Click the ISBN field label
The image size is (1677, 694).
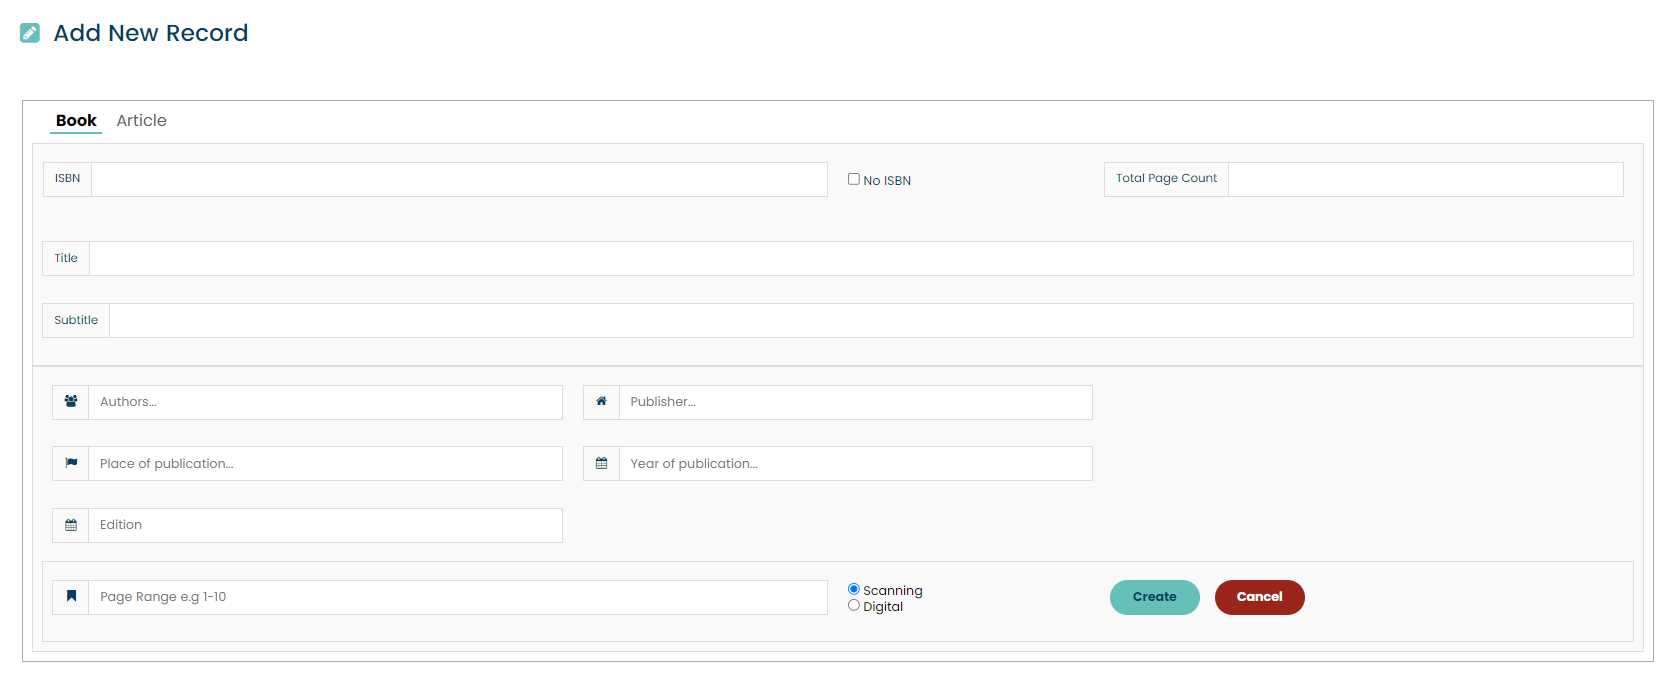(x=67, y=179)
